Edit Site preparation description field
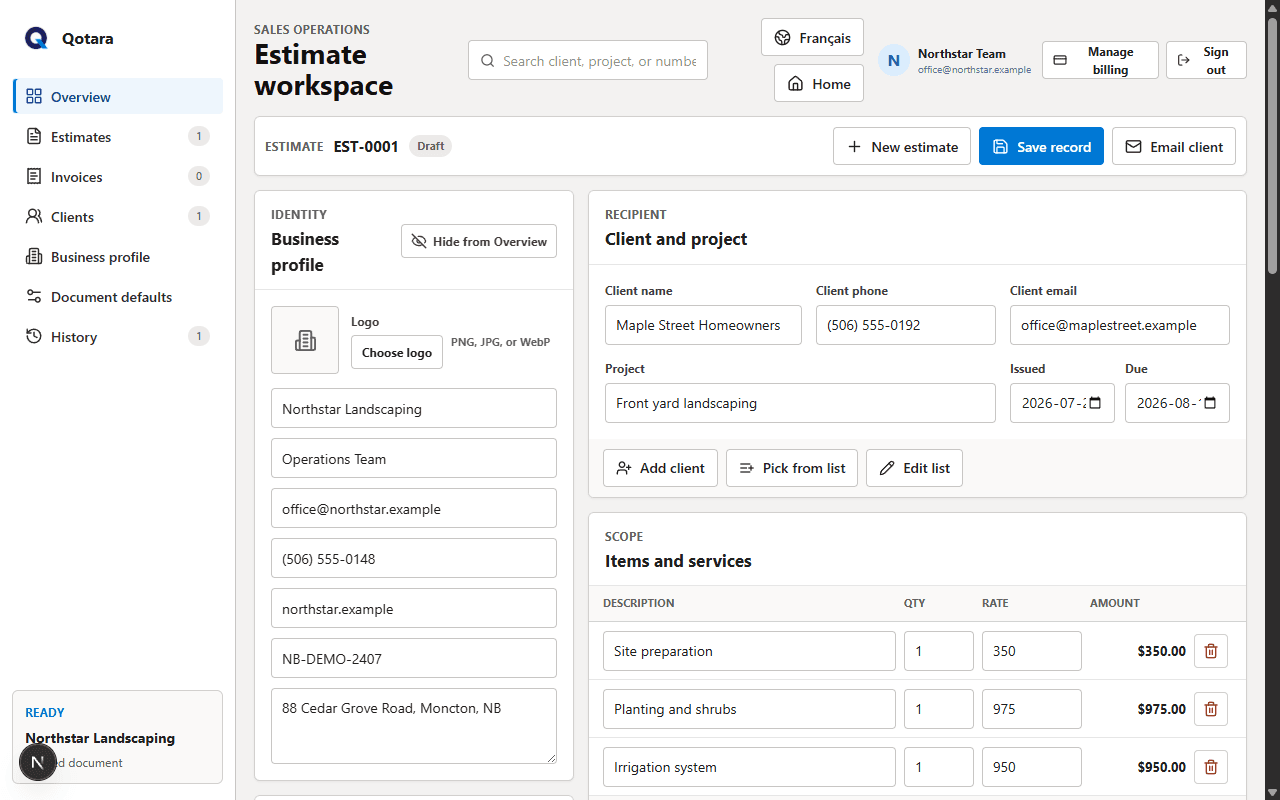 point(749,651)
